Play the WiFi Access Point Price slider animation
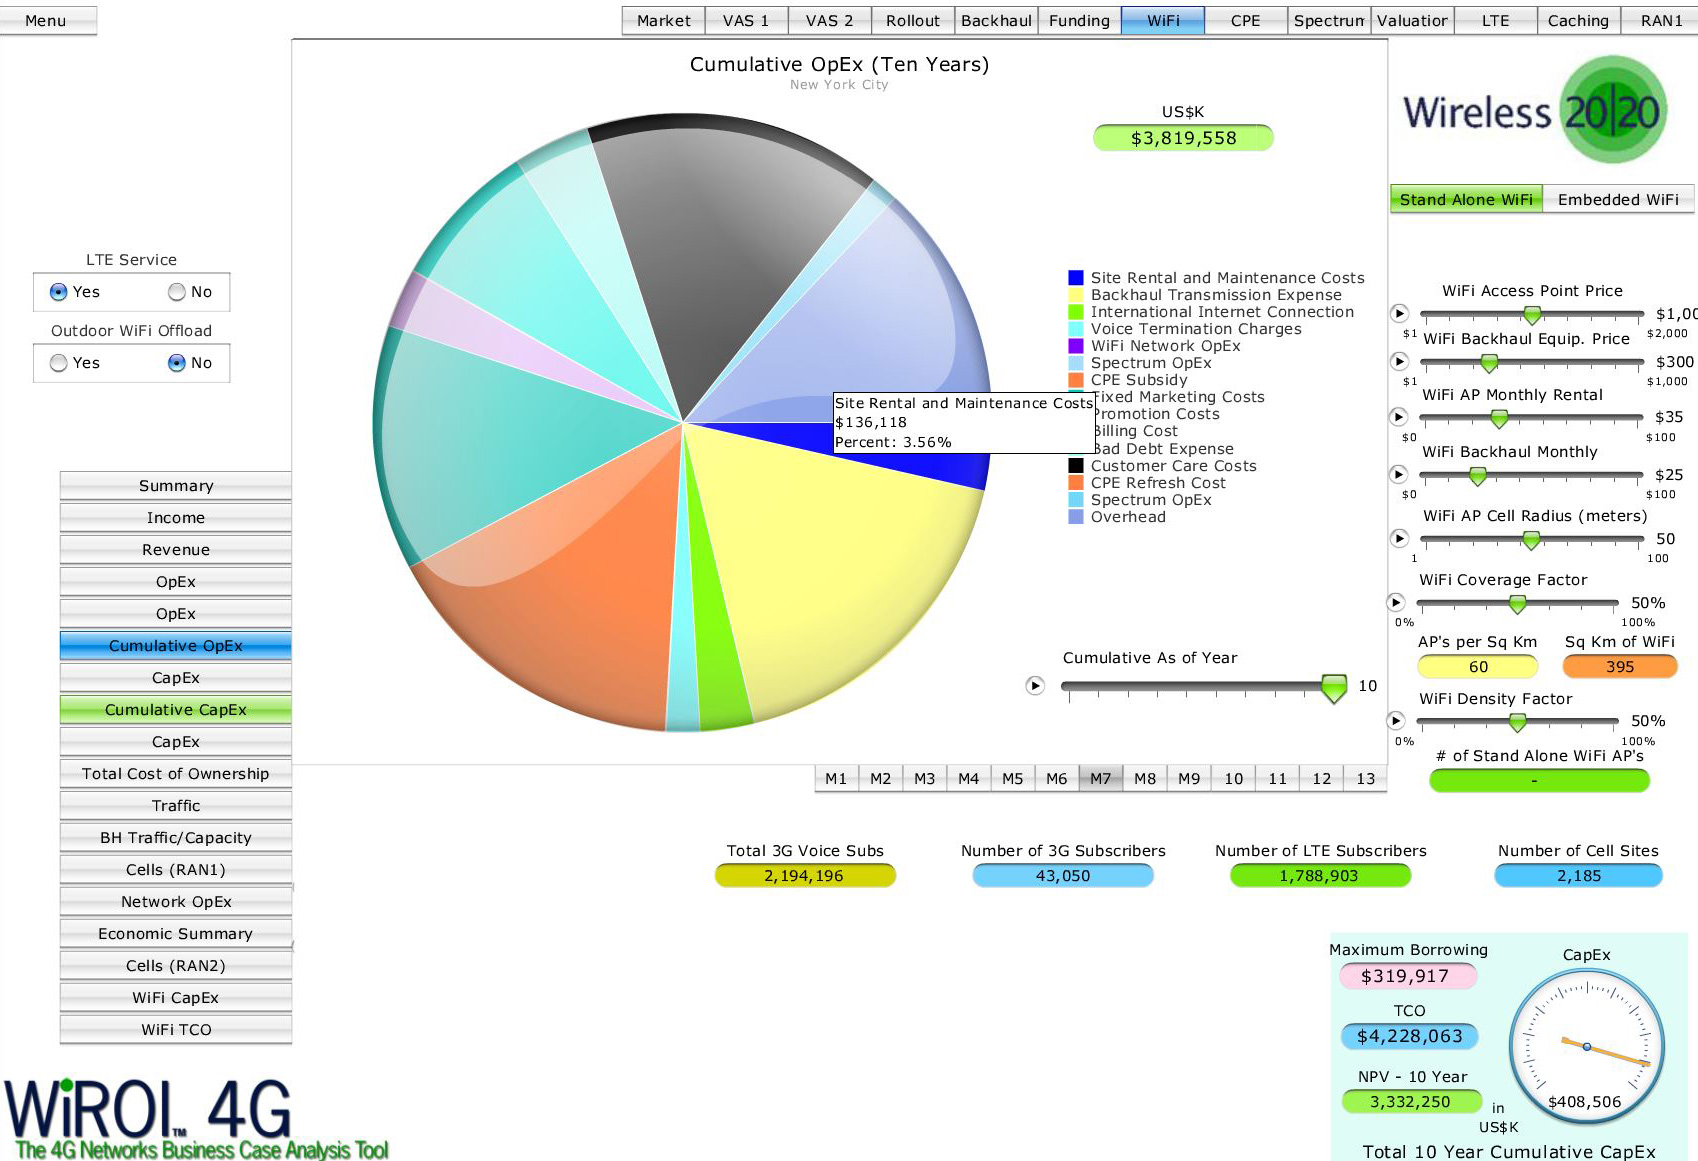This screenshot has height=1161, width=1698. point(1399,313)
